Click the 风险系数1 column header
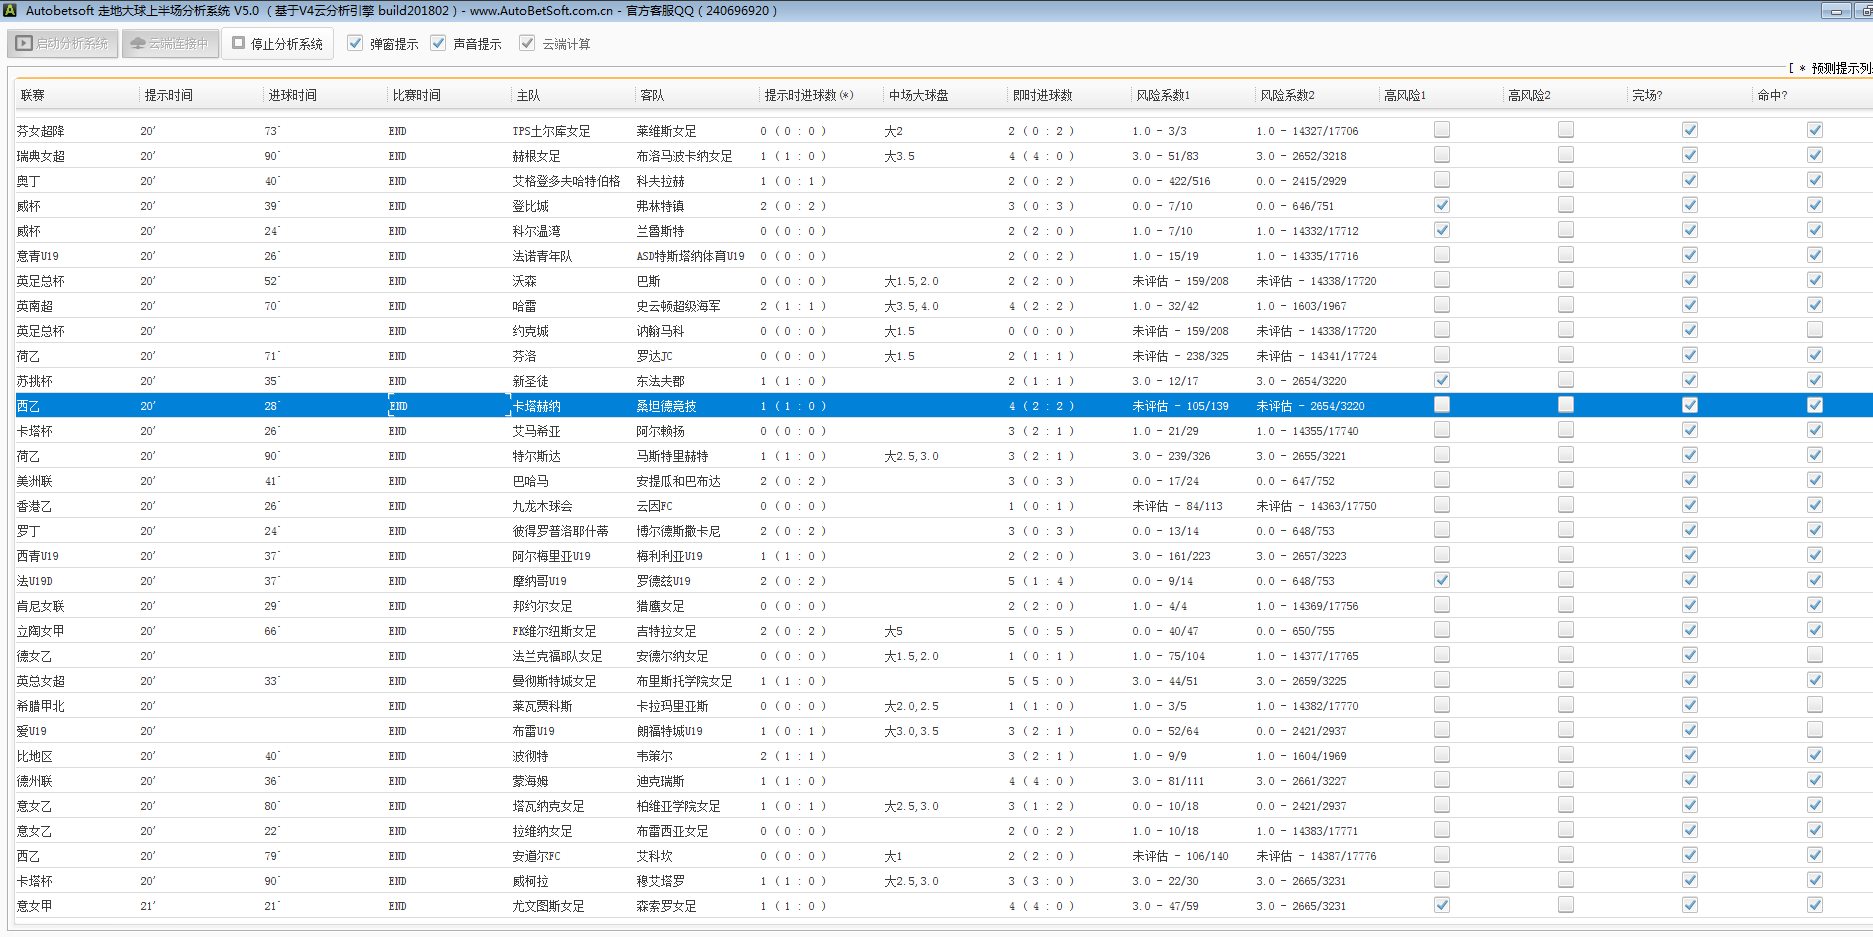Screen dimensions: 1873x937 1162,95
